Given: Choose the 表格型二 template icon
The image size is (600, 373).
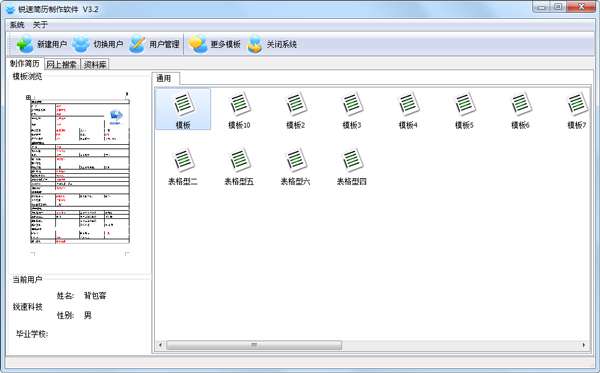Looking at the screenshot, I should (x=183, y=160).
